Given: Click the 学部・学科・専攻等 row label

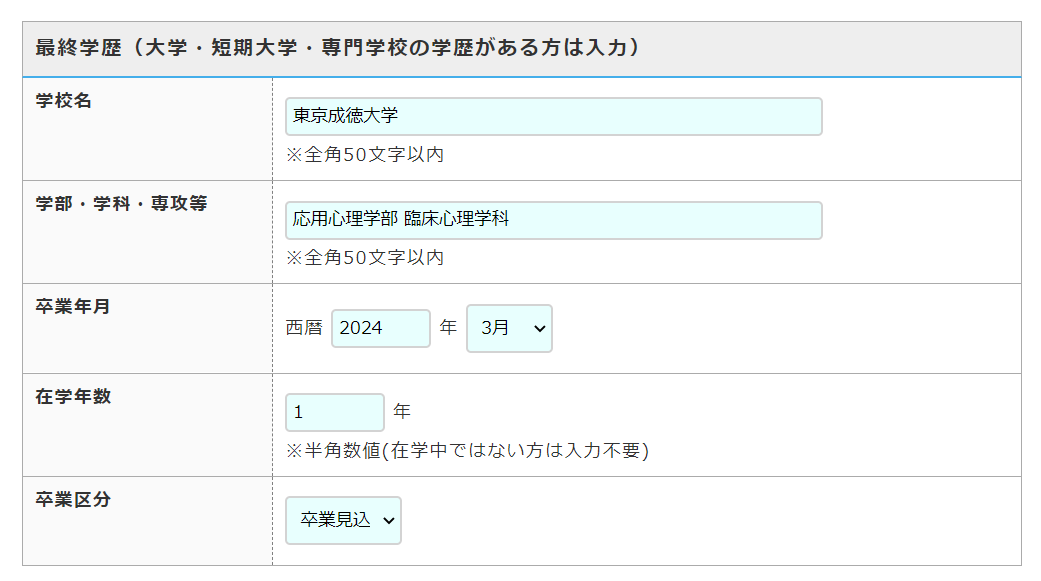Looking at the screenshot, I should (x=121, y=203).
